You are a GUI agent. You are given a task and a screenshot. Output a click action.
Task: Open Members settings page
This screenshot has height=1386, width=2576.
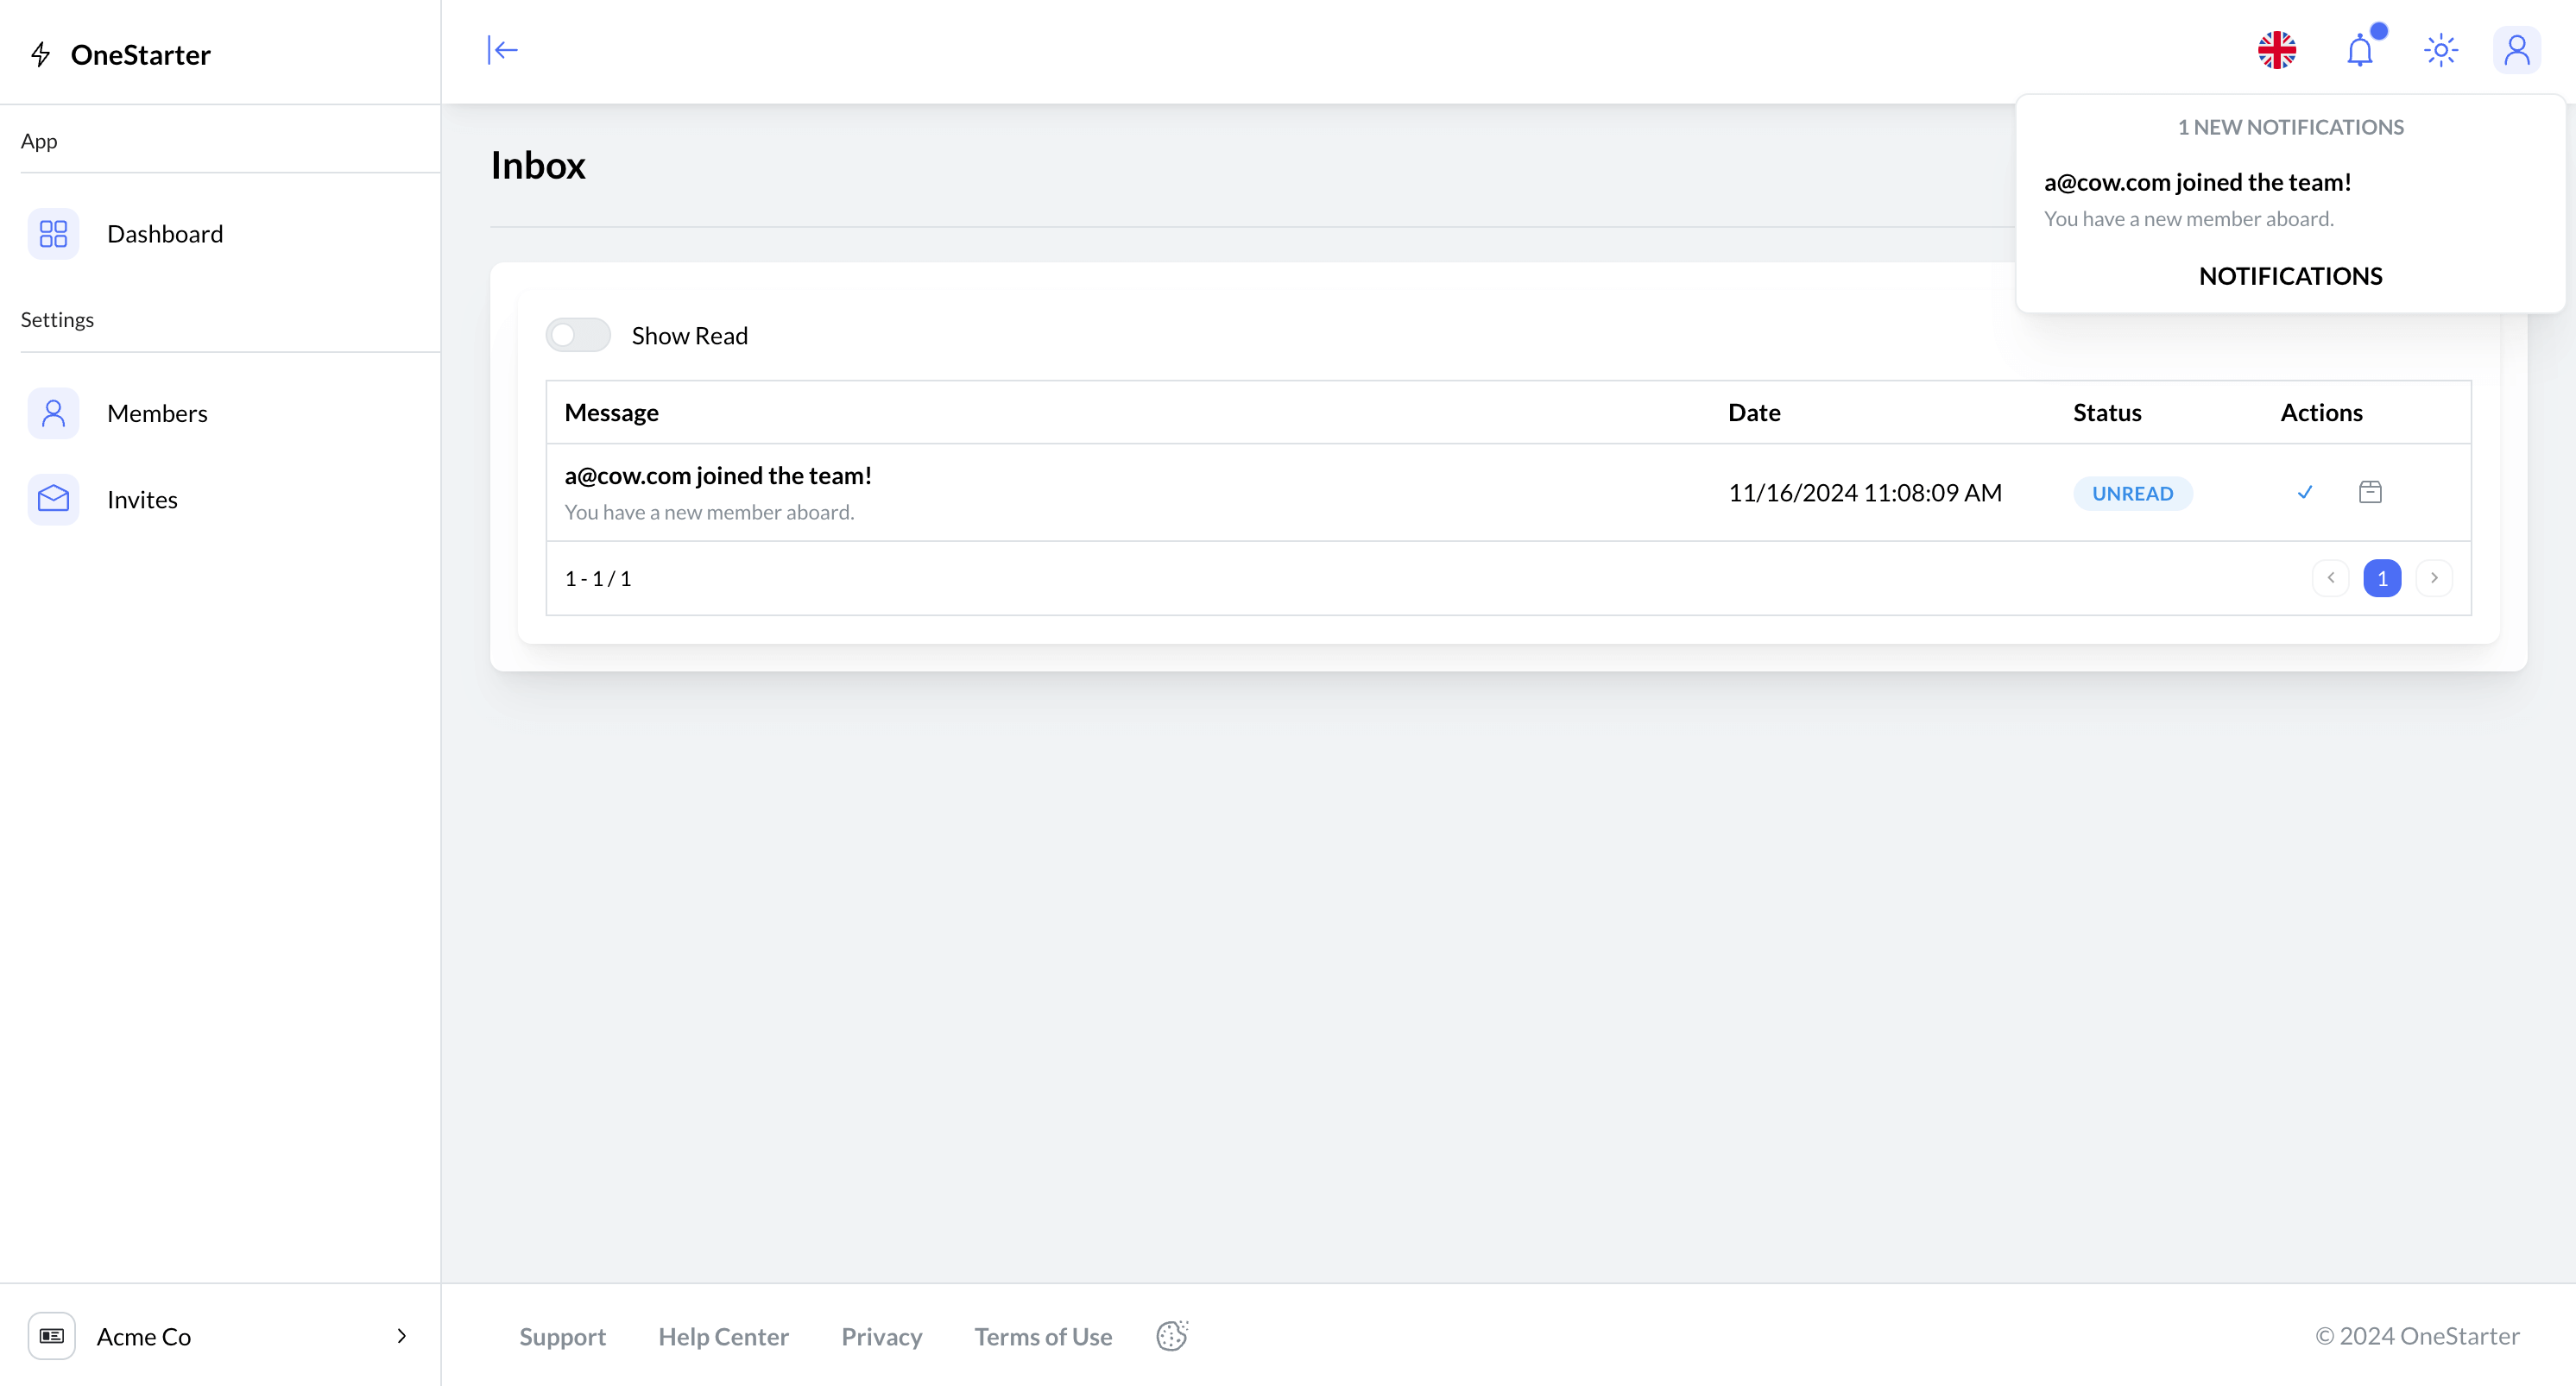pyautogui.click(x=157, y=413)
